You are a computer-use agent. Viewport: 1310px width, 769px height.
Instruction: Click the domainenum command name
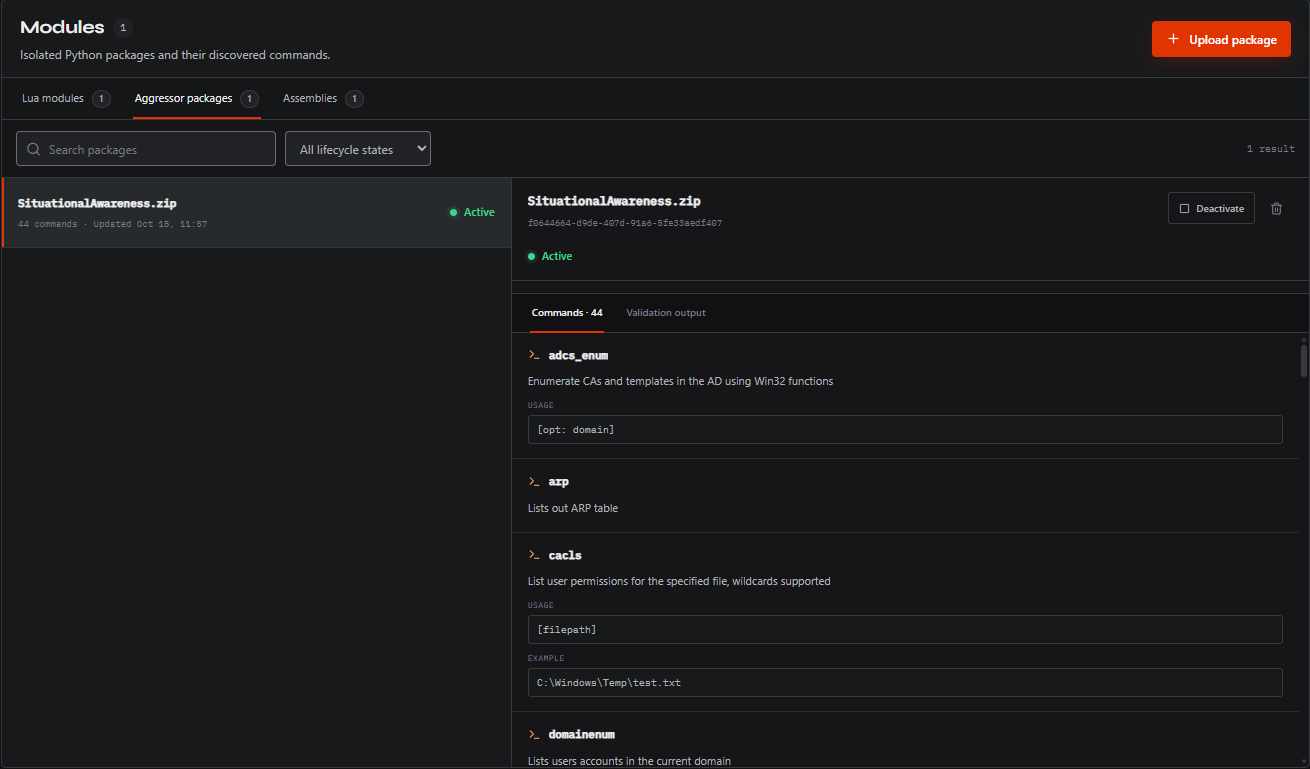point(582,734)
